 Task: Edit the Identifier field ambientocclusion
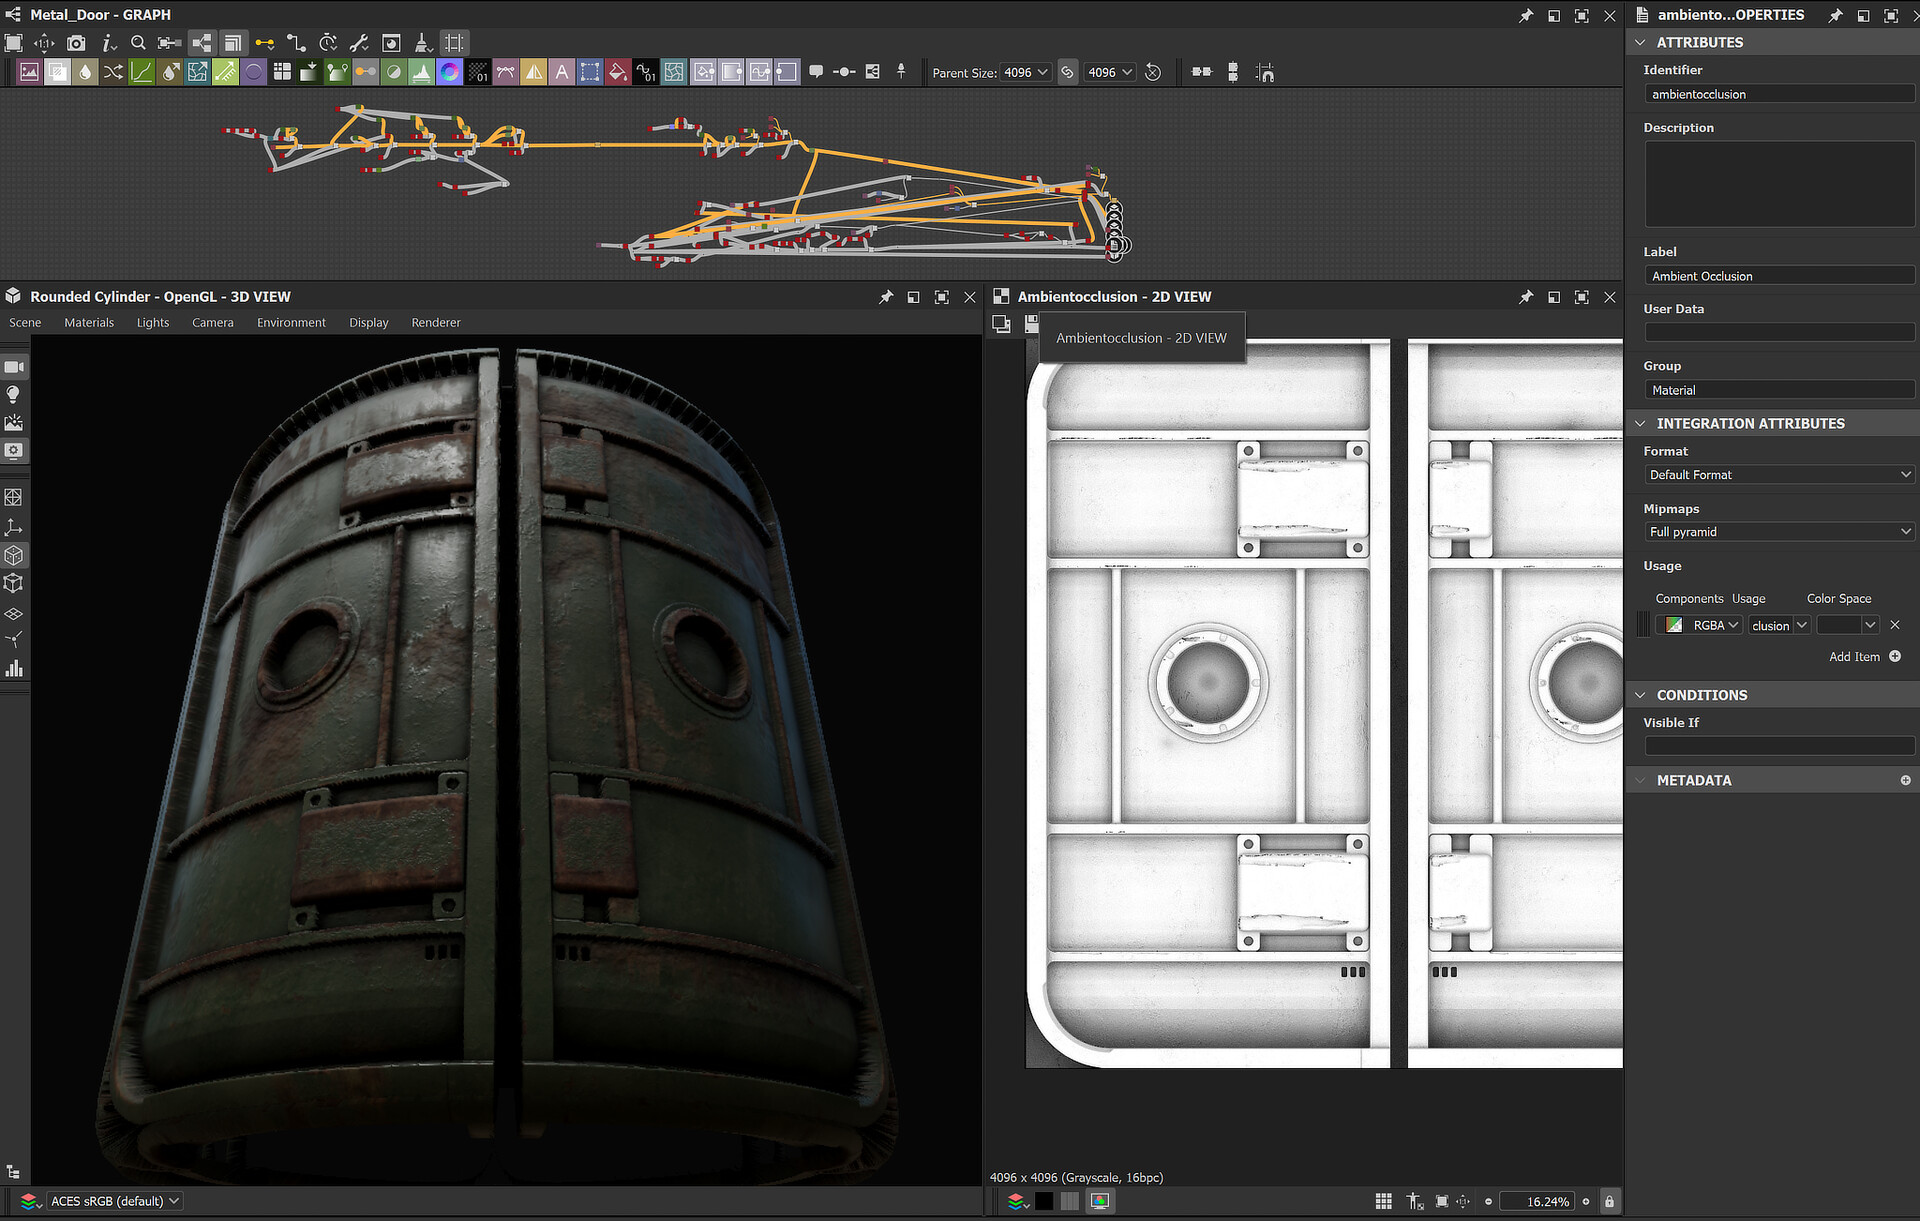point(1779,93)
